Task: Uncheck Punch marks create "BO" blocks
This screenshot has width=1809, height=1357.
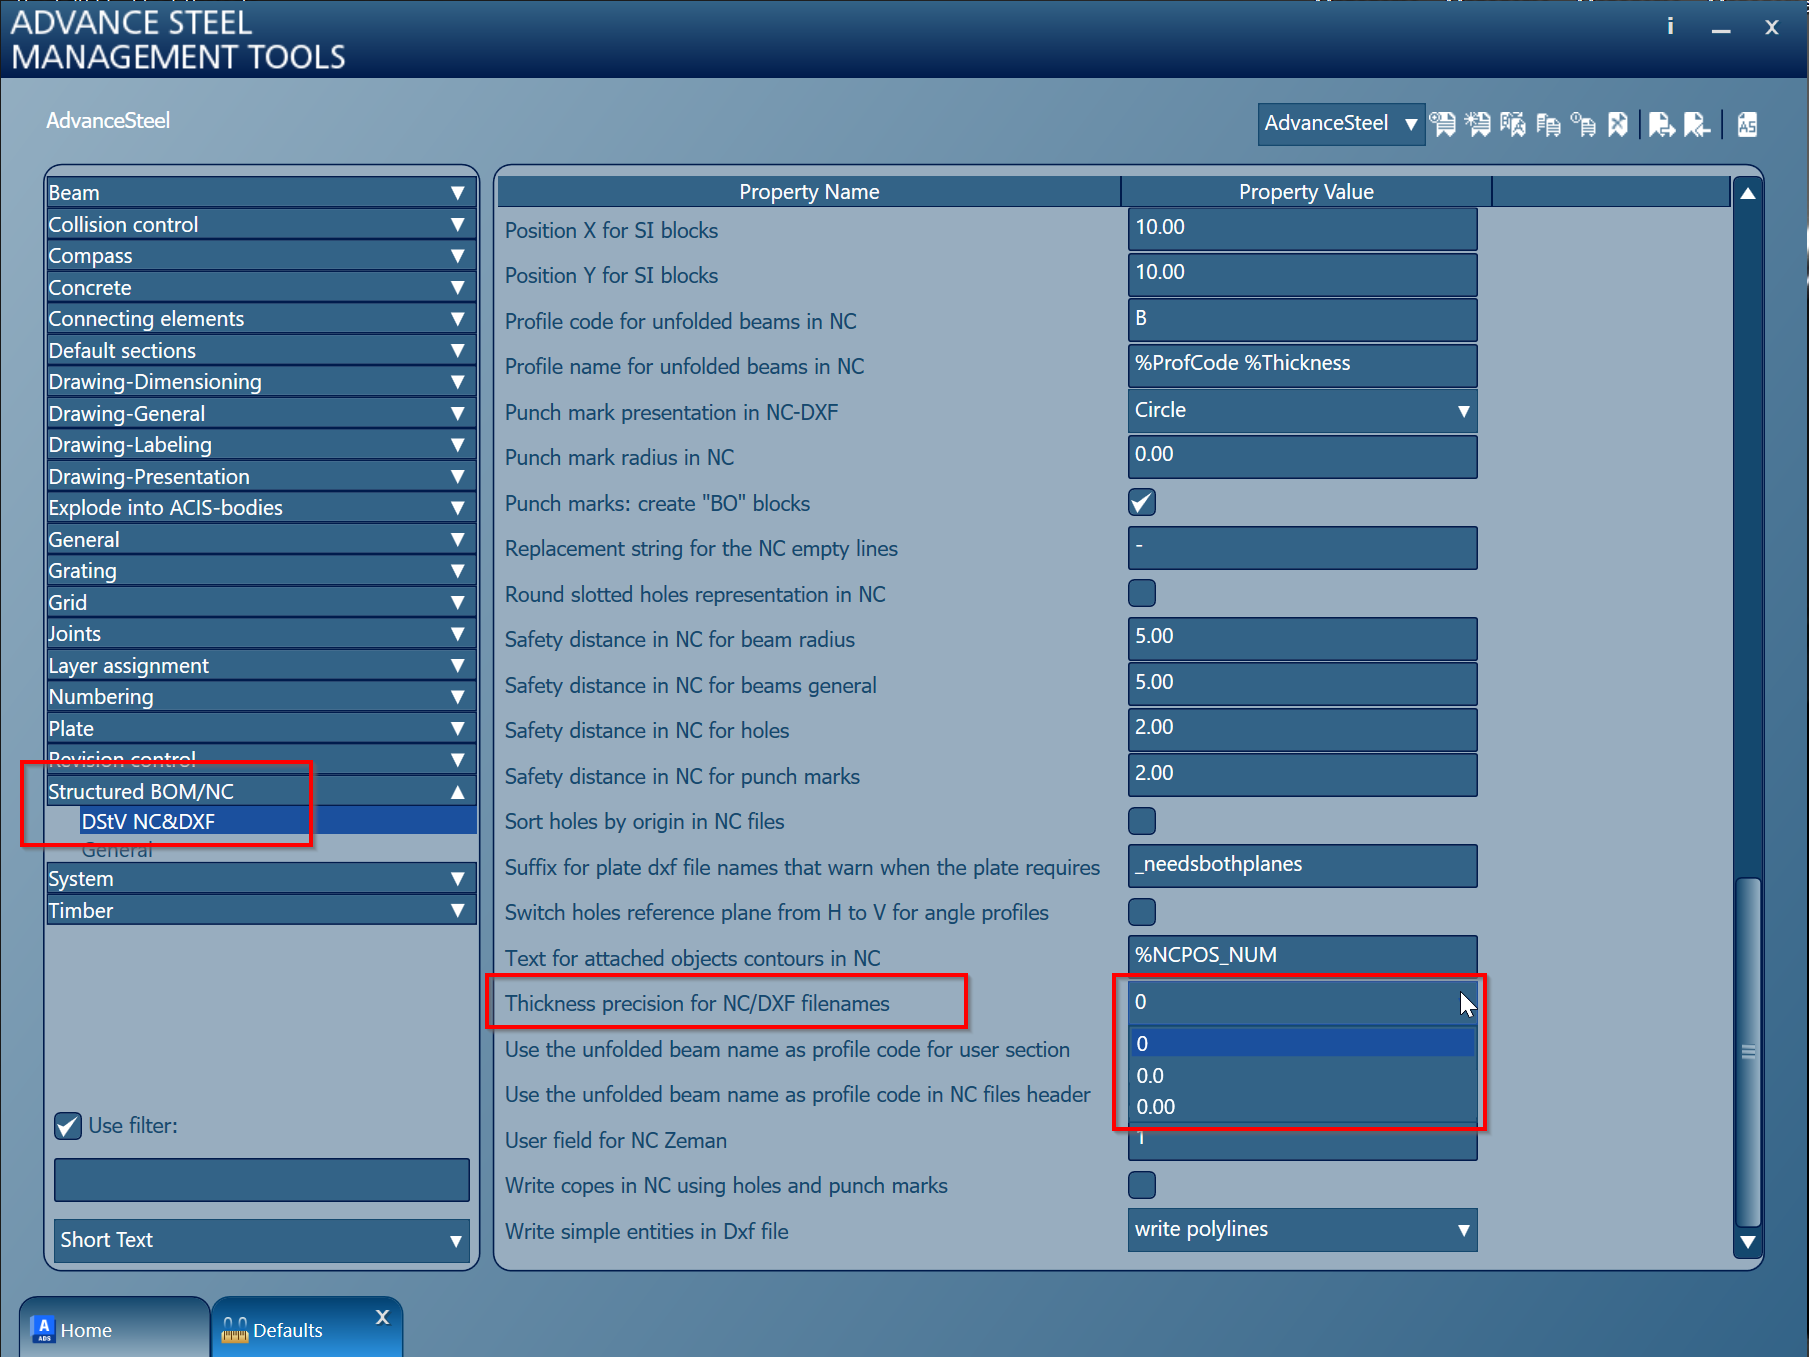Action: pos(1142,502)
